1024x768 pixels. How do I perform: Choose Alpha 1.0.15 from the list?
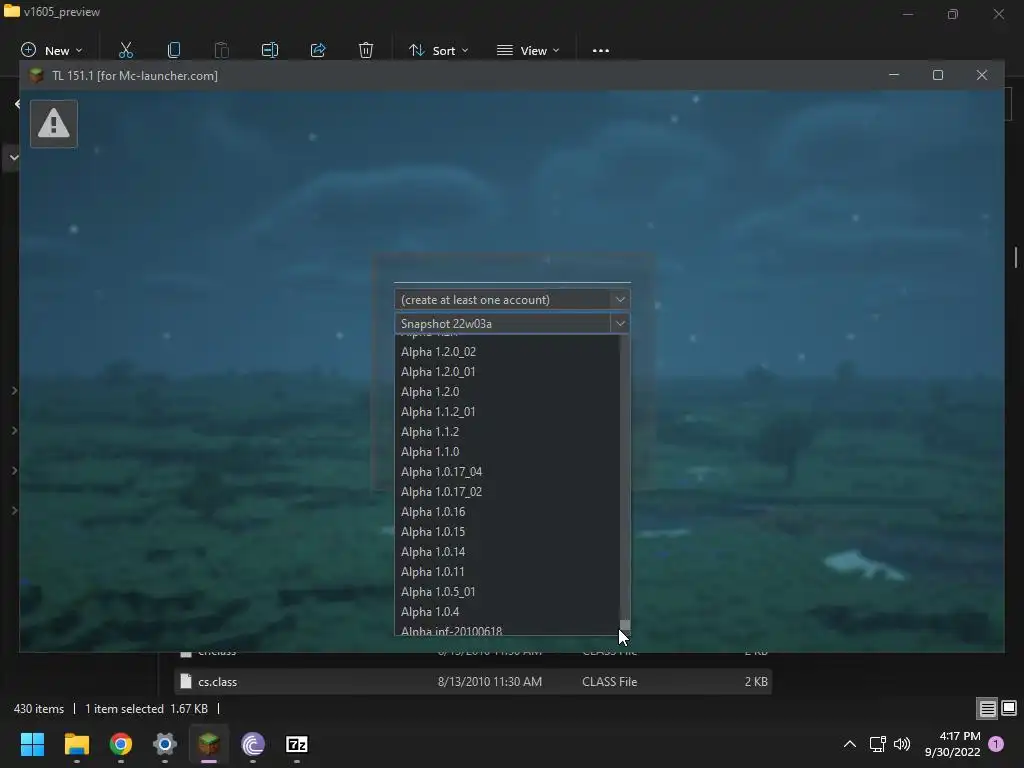507,532
